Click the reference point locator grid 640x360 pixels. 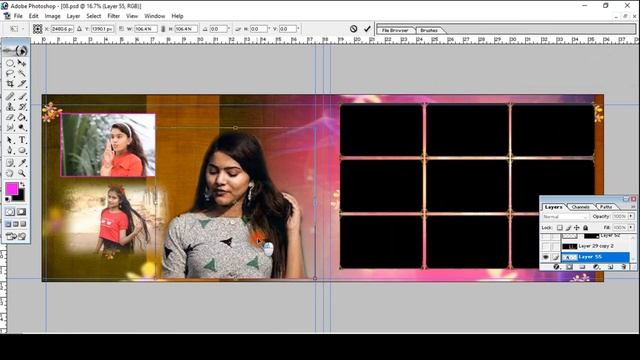pos(38,29)
